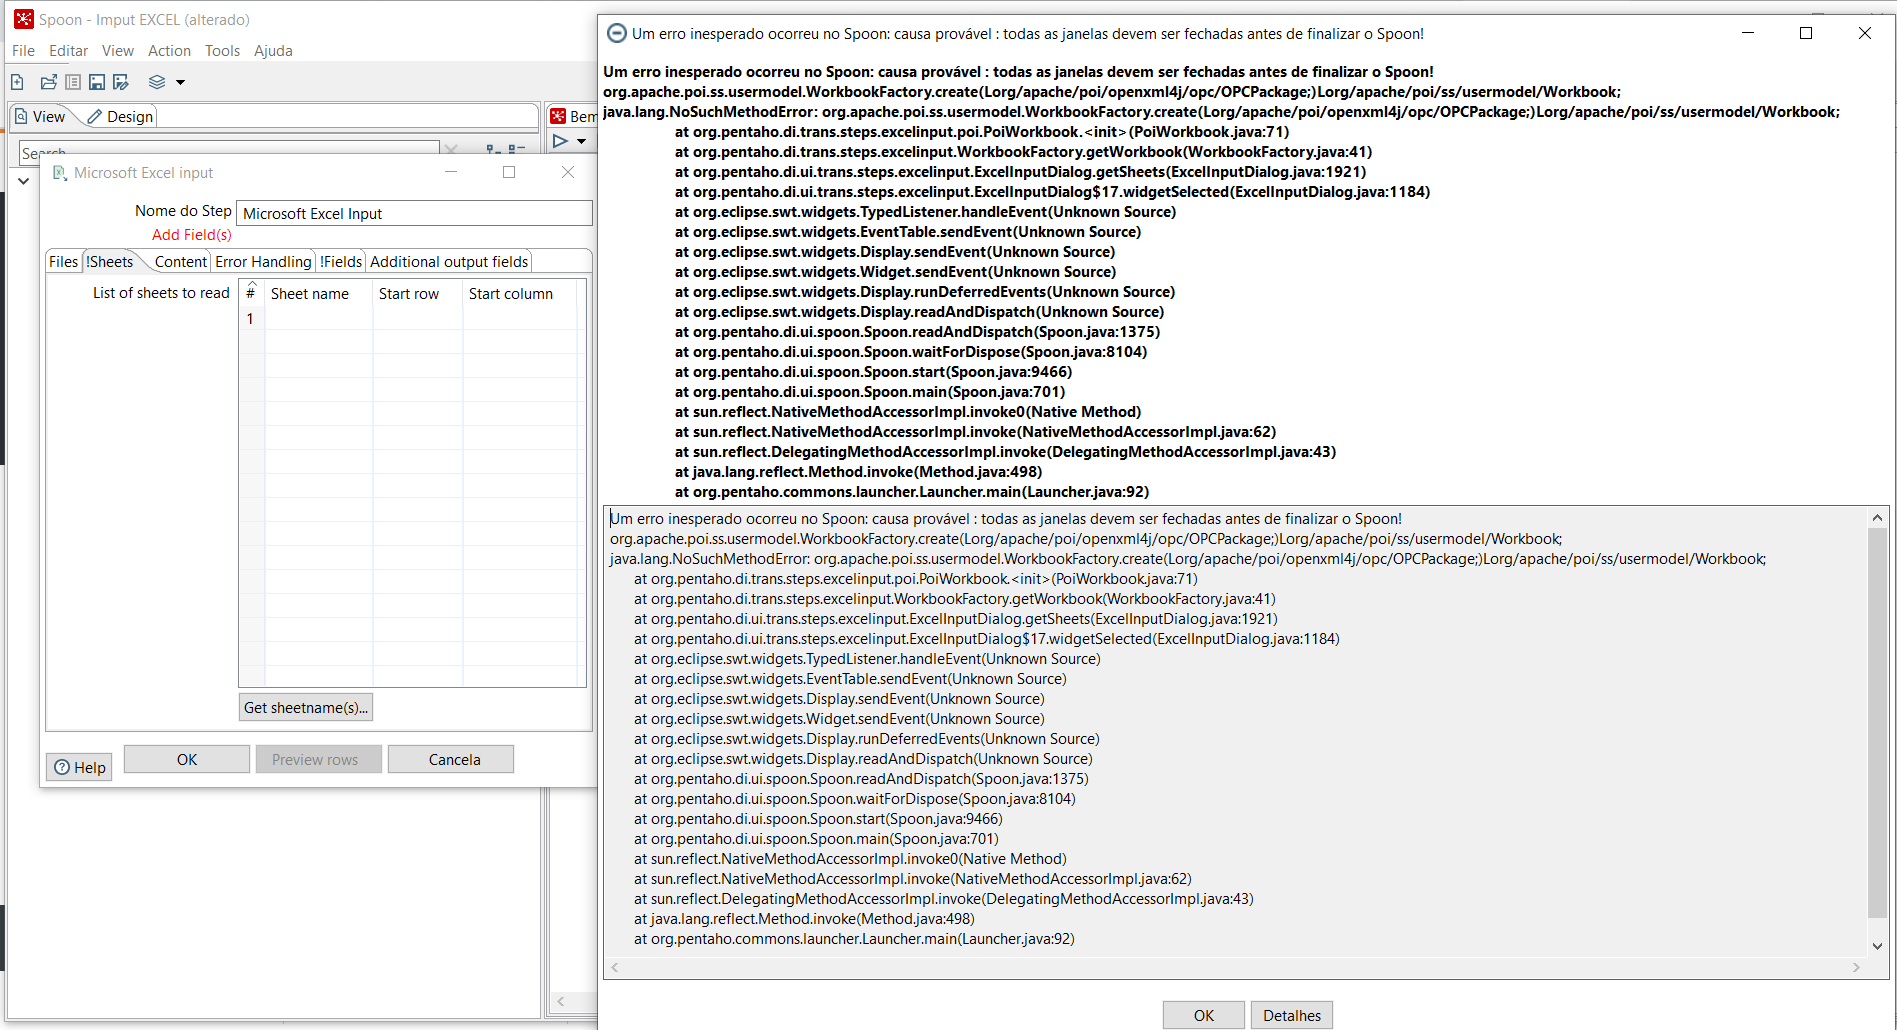This screenshot has height=1030, width=1897.
Task: Open the View menu in menu bar
Action: 117,51
